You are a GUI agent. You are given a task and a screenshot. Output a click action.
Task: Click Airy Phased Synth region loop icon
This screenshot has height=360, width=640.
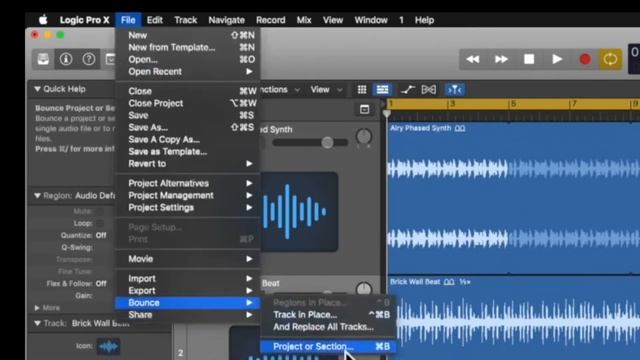coord(460,128)
